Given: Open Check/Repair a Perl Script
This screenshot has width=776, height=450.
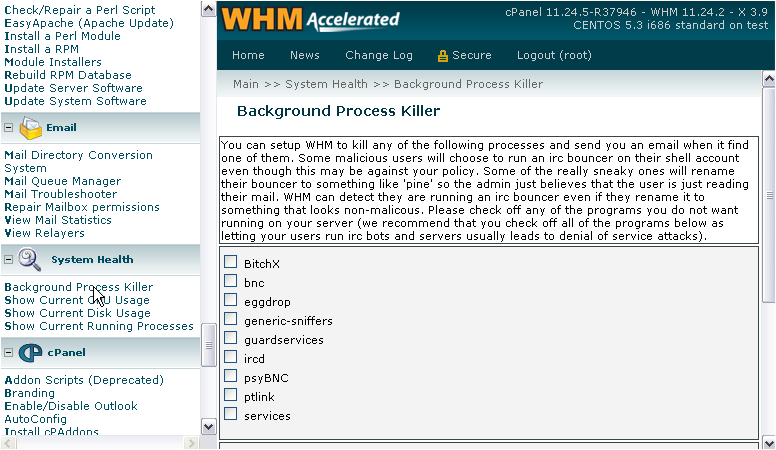Looking at the screenshot, I should pyautogui.click(x=80, y=10).
